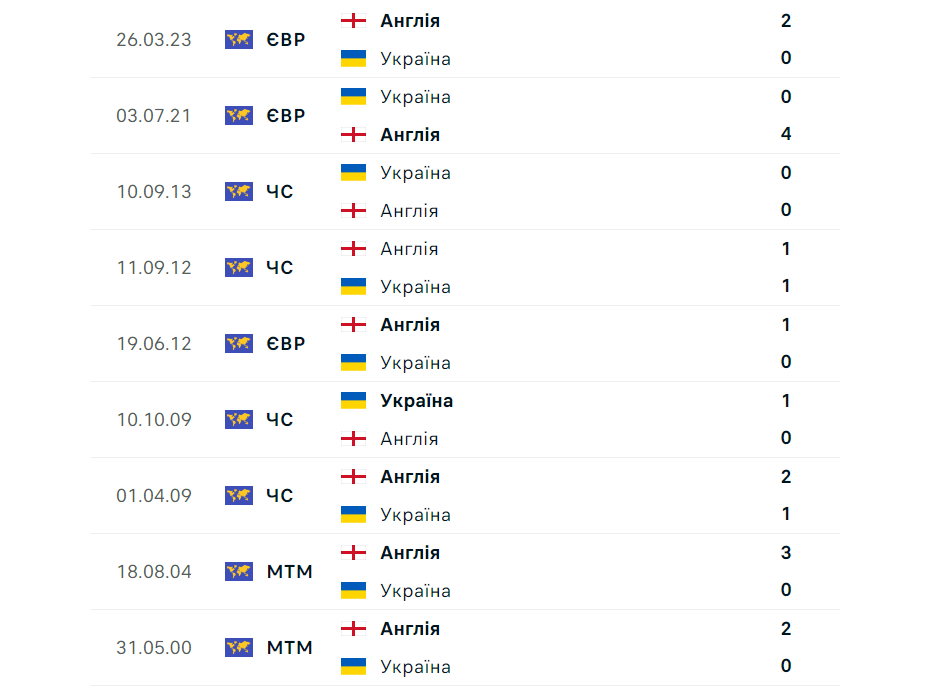Click England flag in 26.03.23 match
The width and height of the screenshot is (927, 690).
(353, 21)
